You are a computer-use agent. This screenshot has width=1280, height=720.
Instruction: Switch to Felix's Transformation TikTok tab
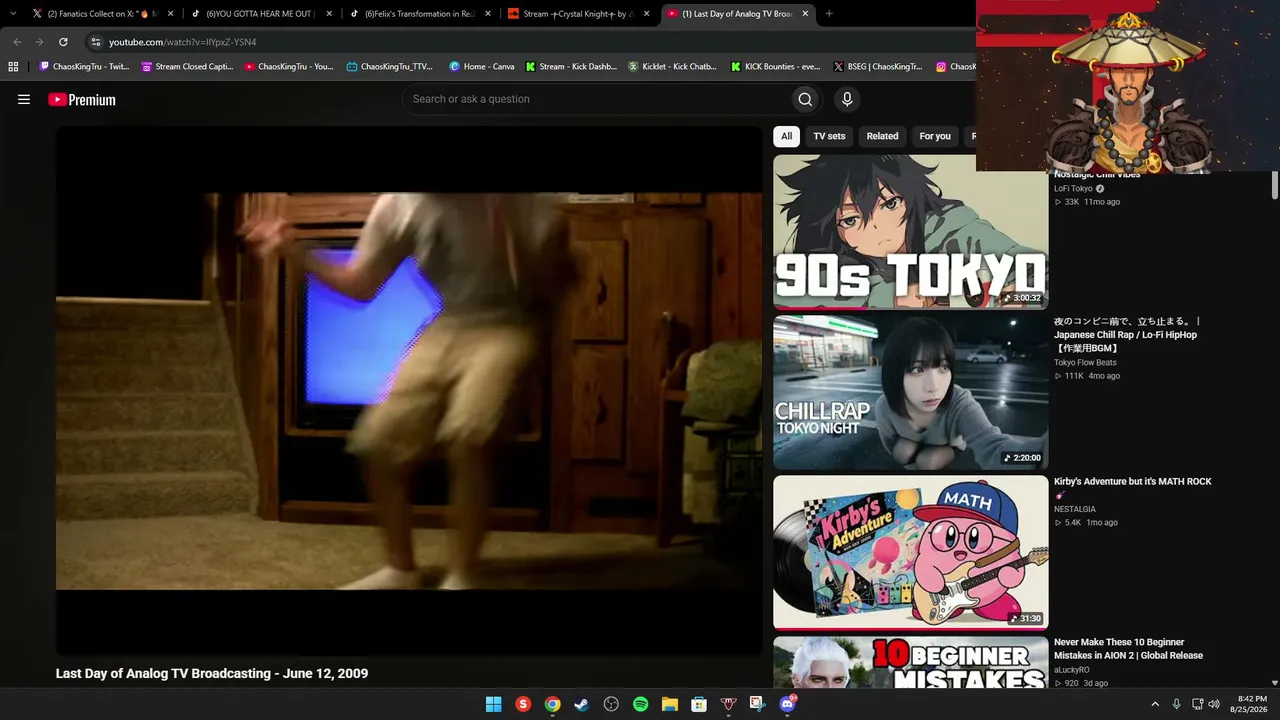coord(420,14)
